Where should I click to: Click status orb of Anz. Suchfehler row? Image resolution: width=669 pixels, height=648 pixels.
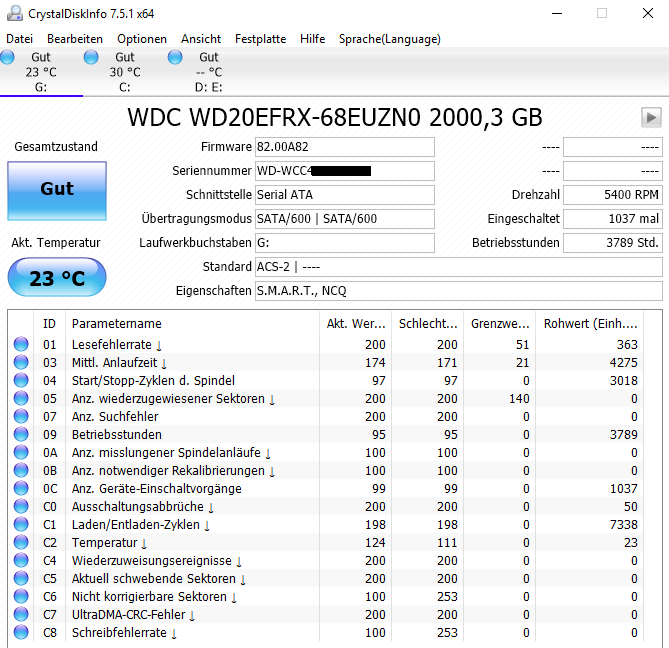[21, 416]
